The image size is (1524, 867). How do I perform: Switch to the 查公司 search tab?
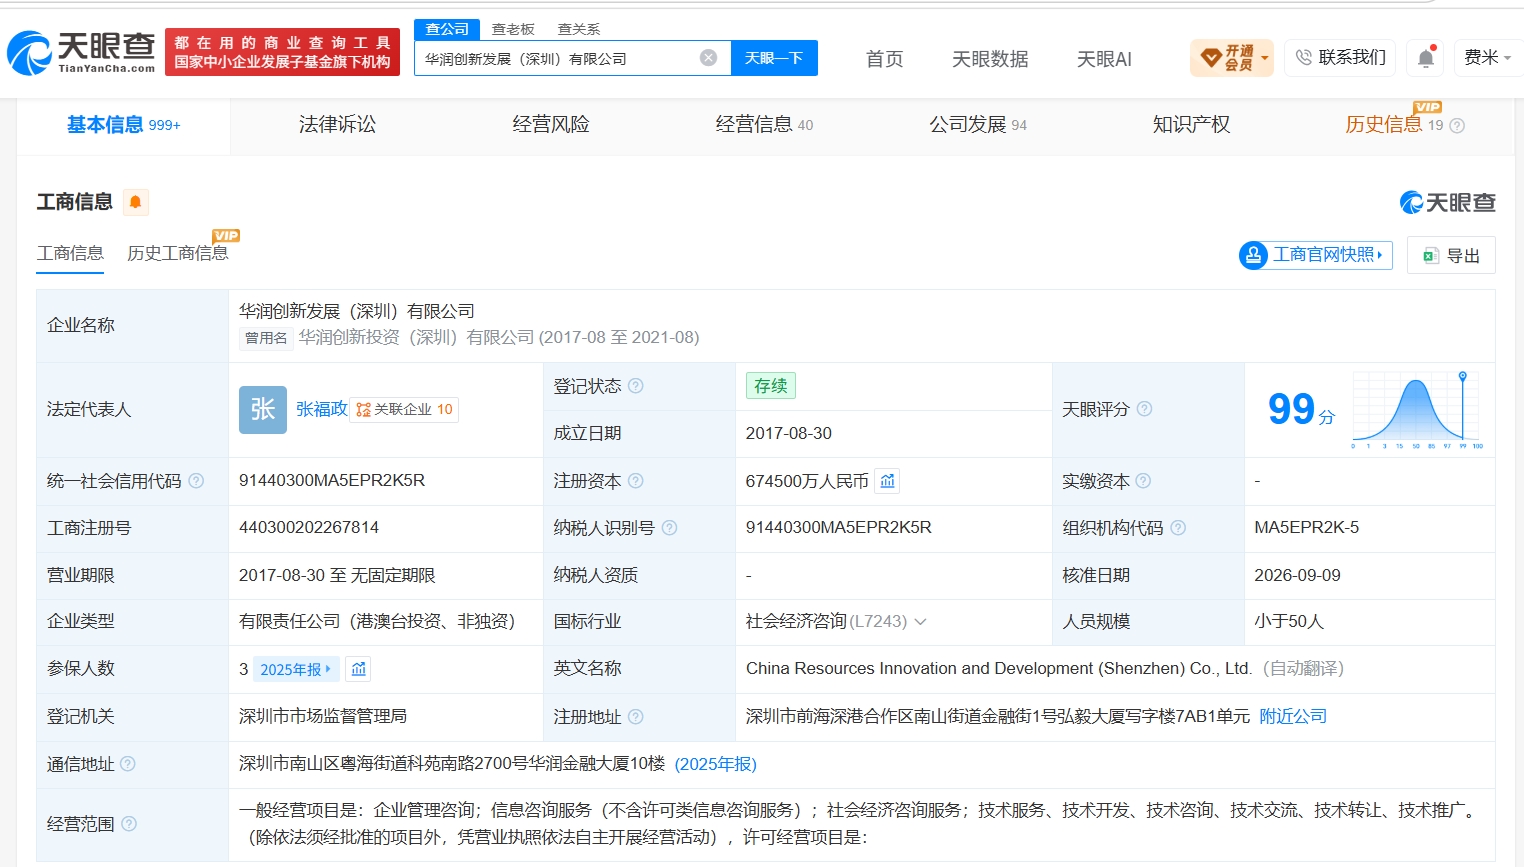(x=447, y=30)
